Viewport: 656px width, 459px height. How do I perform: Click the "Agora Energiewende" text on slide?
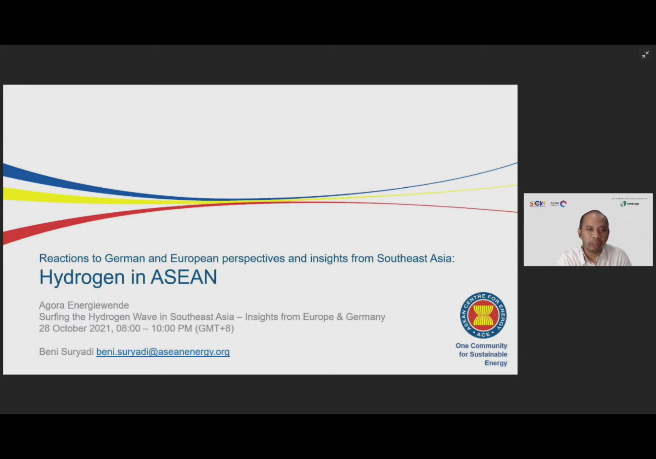[84, 305]
